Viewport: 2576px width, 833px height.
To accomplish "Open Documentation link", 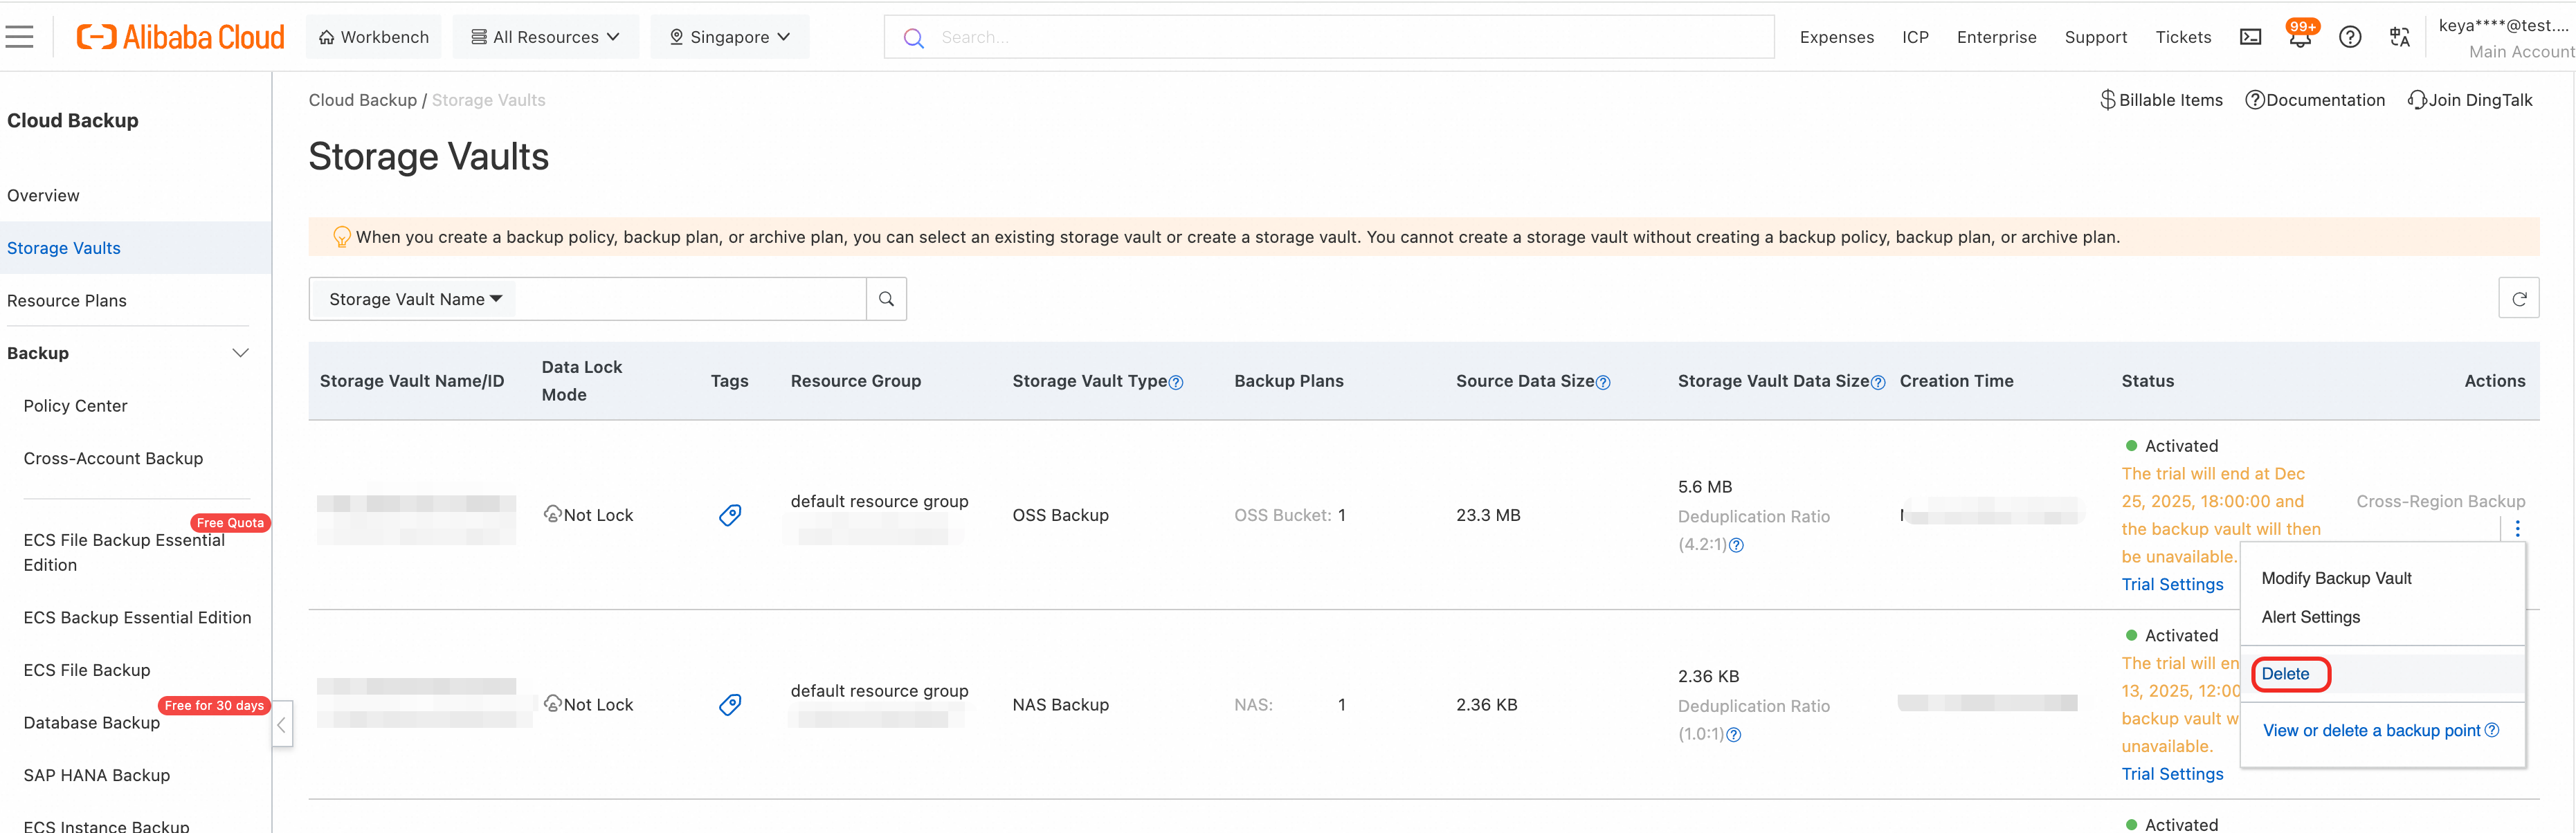I will click(x=2315, y=100).
